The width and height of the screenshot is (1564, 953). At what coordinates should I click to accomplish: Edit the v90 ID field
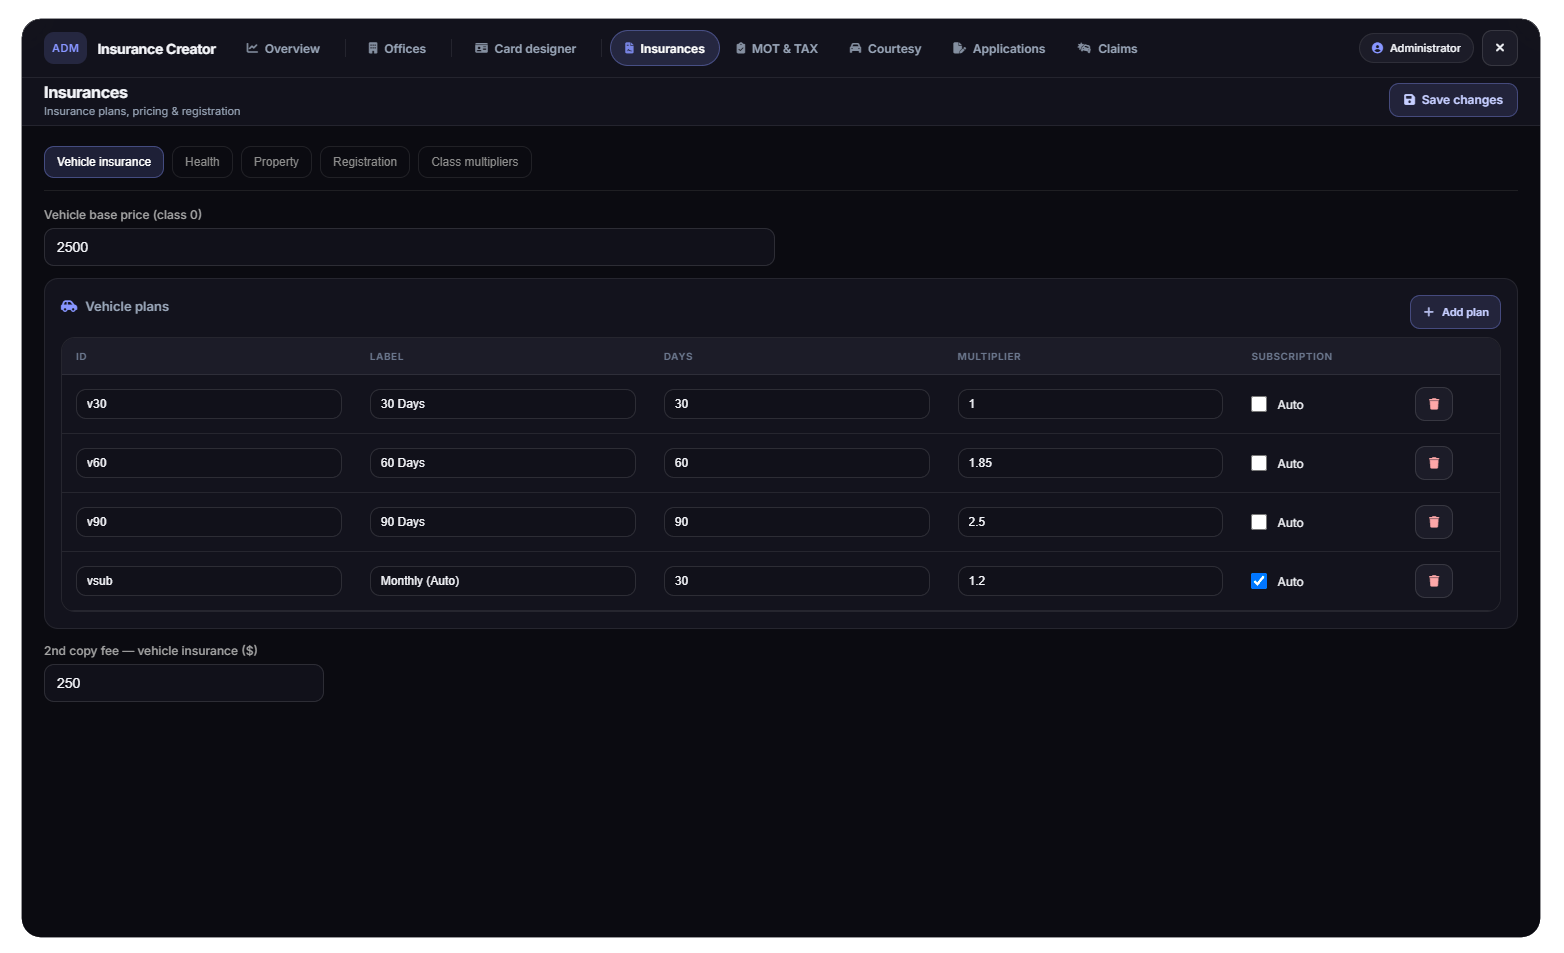(x=209, y=522)
